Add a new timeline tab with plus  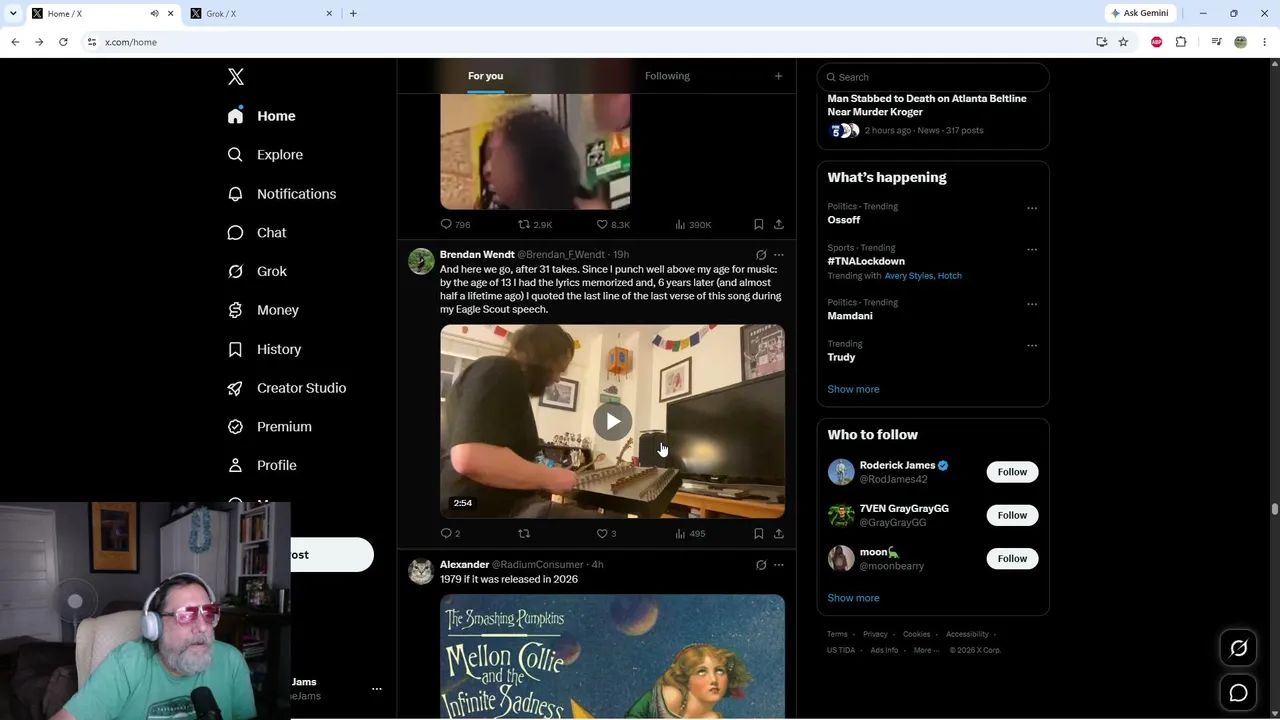coord(778,76)
